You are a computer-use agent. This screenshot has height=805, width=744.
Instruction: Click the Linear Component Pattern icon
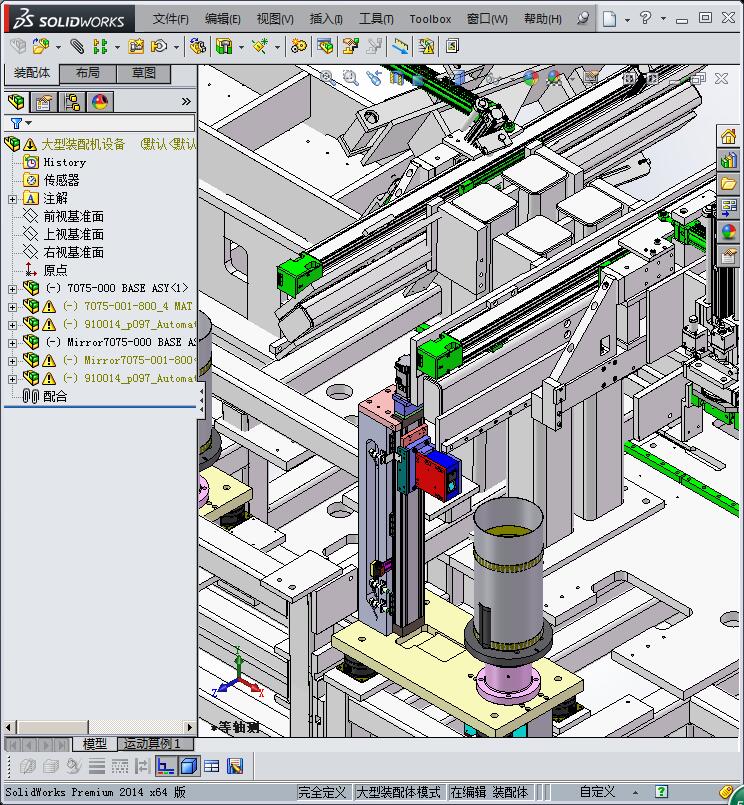pos(100,47)
